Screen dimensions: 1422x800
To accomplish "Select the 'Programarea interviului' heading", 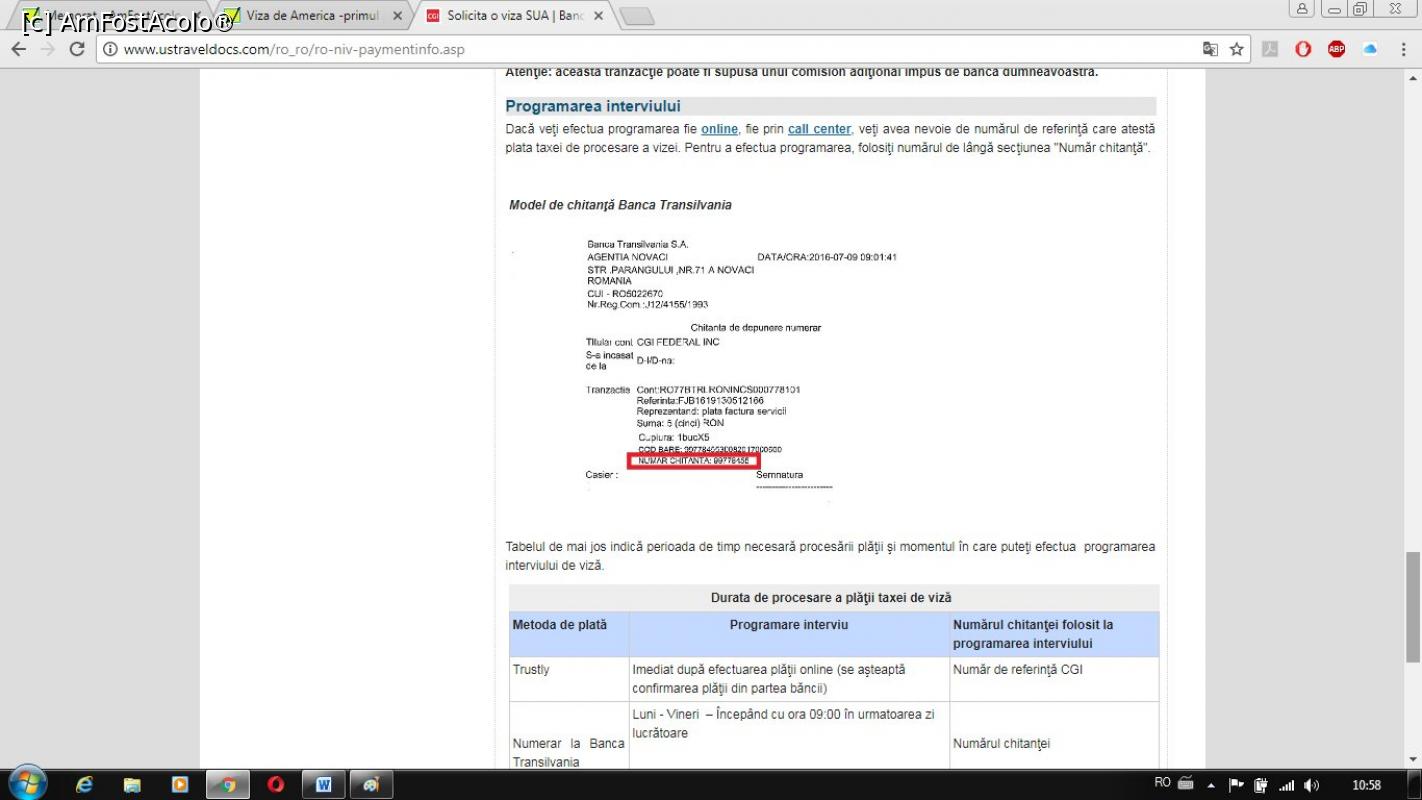I will point(593,106).
